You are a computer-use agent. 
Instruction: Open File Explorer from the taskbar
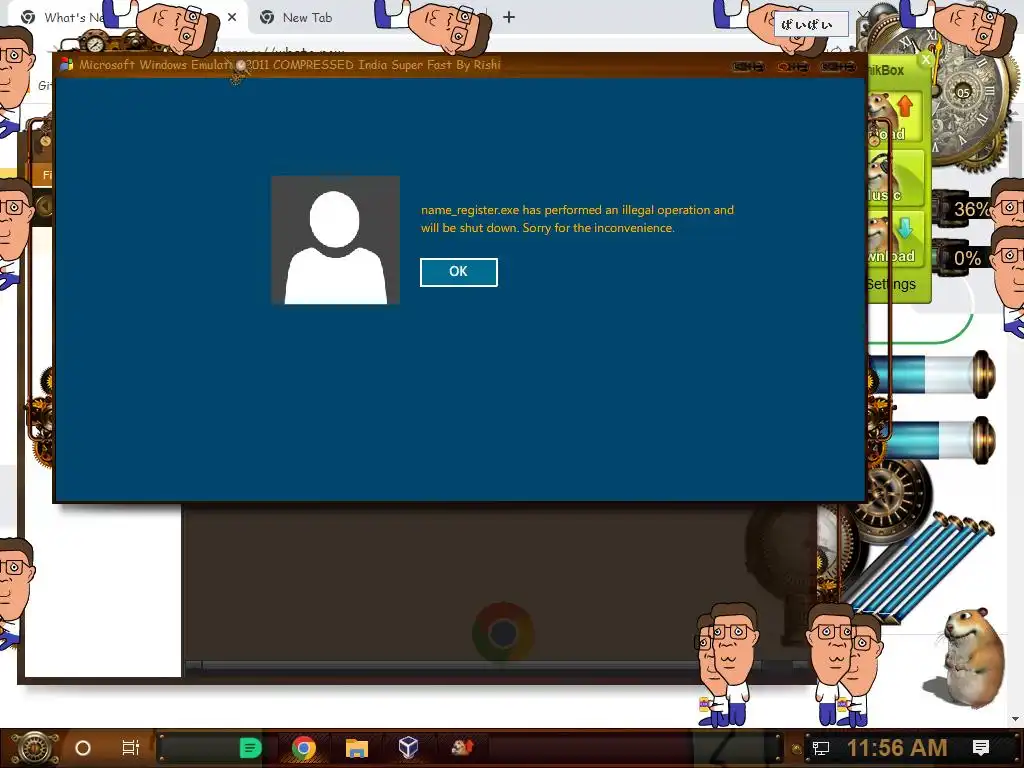point(357,748)
